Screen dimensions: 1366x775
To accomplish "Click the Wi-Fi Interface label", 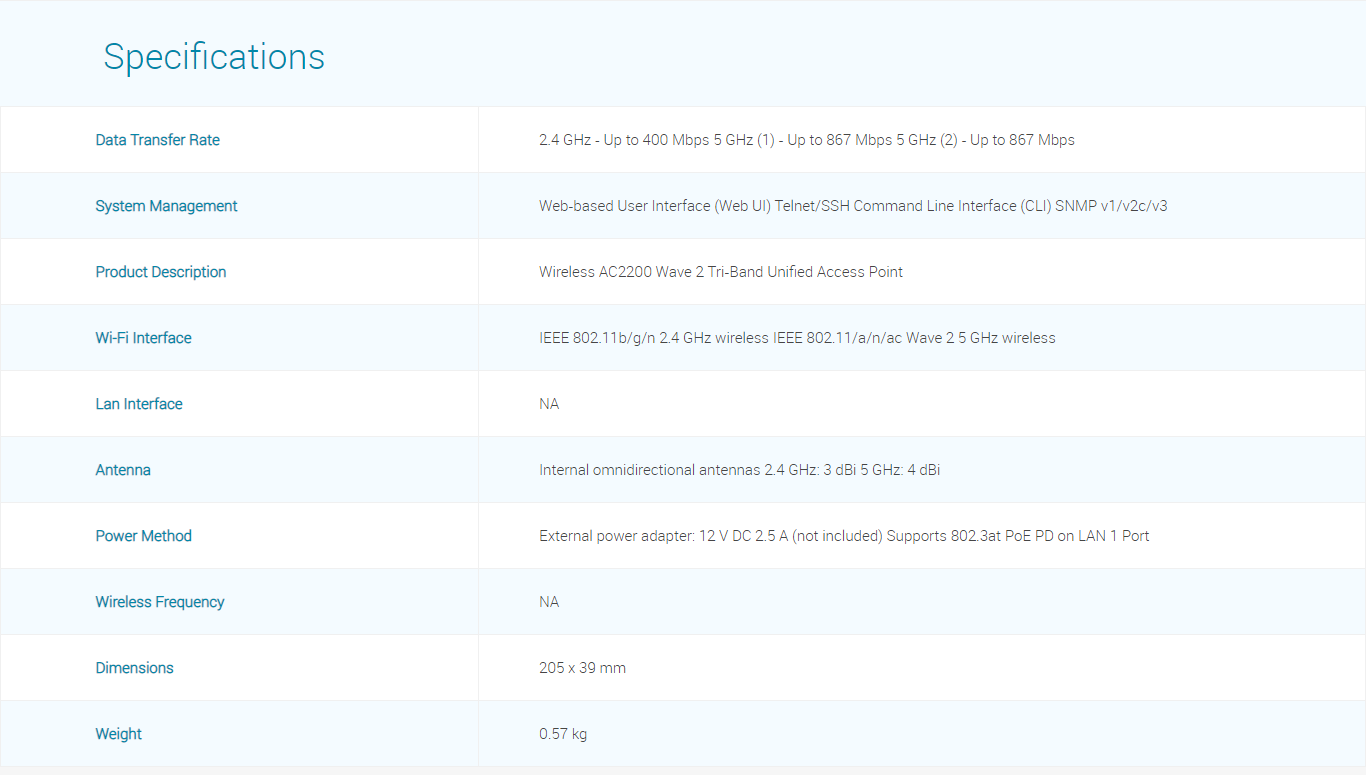I will tap(143, 338).
